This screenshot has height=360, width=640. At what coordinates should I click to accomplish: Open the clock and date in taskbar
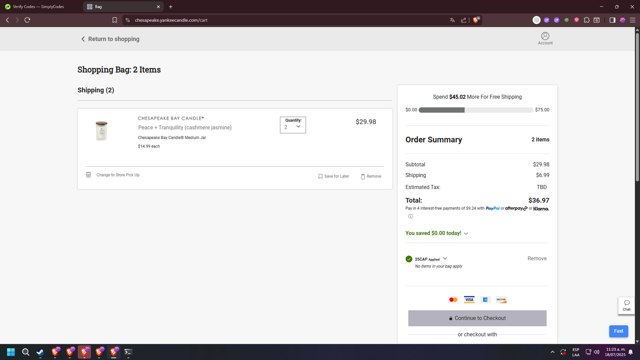click(x=615, y=352)
